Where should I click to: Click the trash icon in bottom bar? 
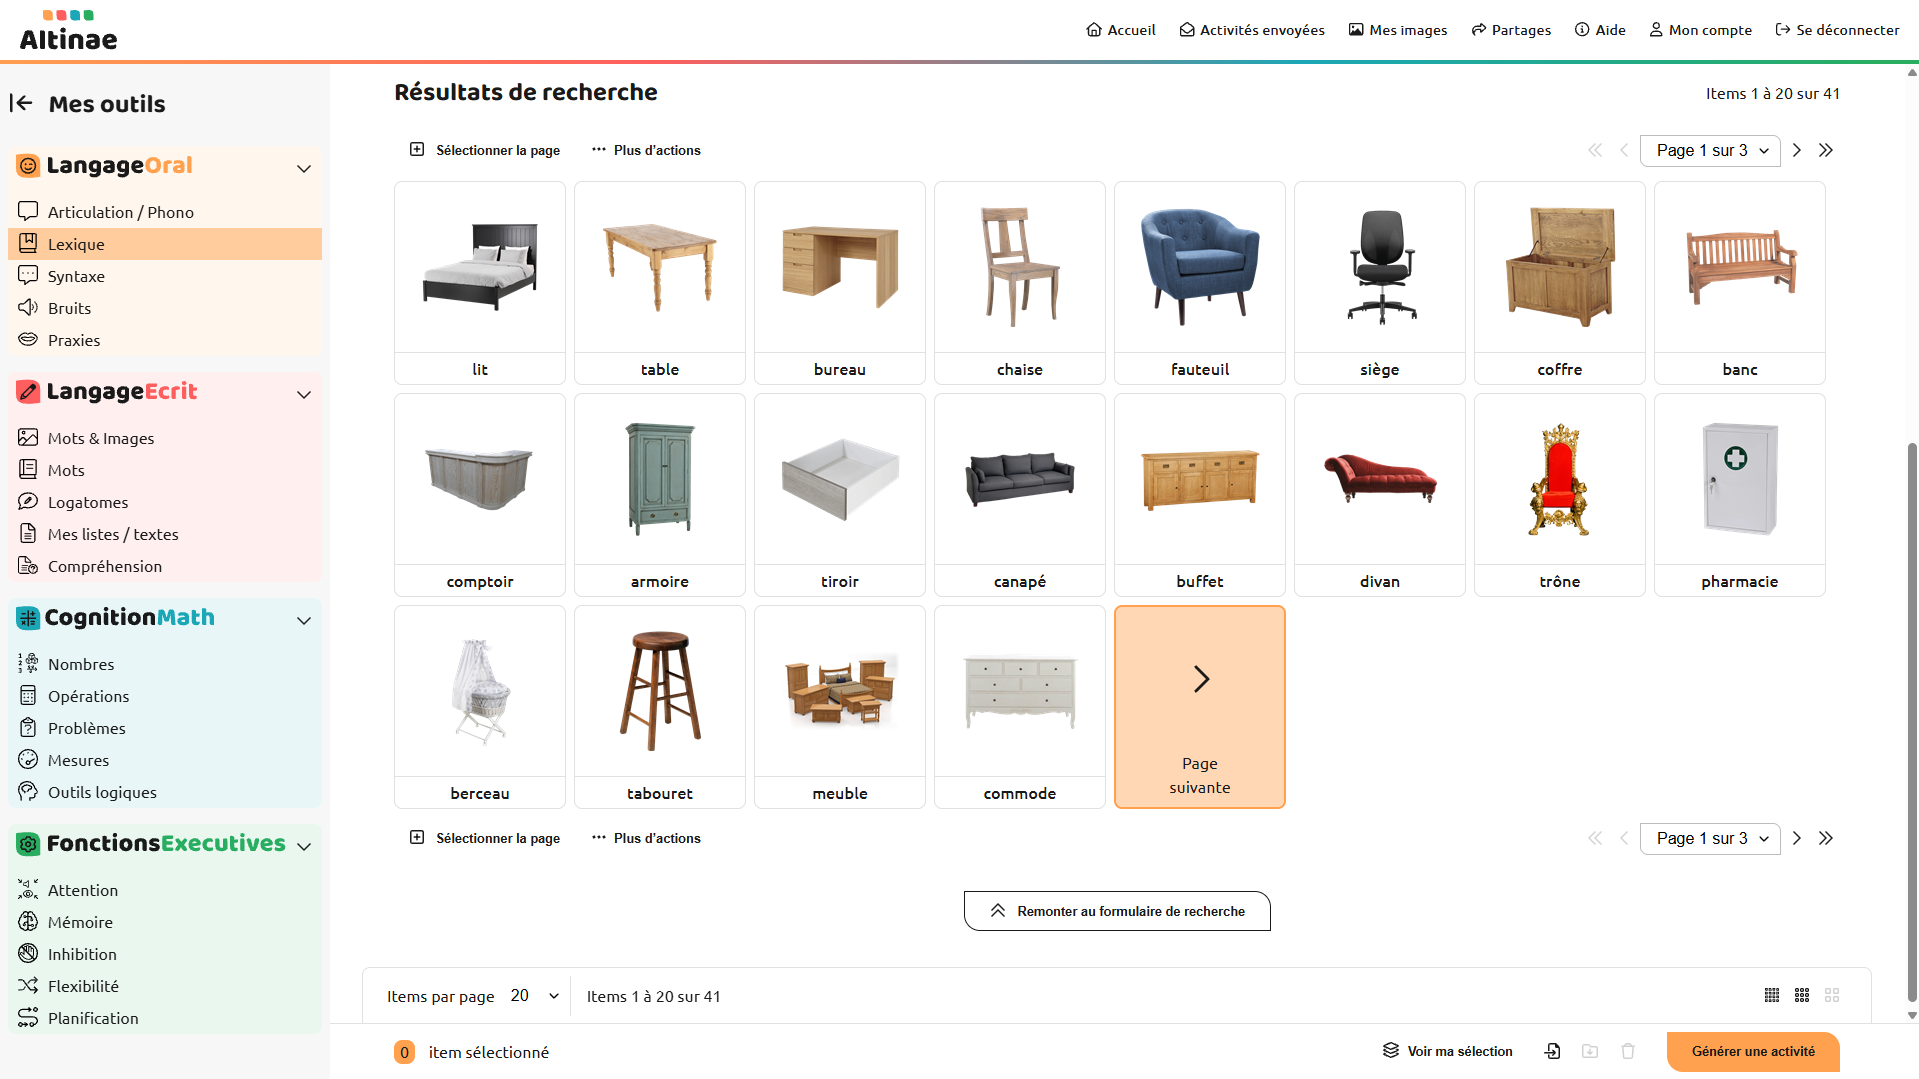(x=1628, y=1051)
